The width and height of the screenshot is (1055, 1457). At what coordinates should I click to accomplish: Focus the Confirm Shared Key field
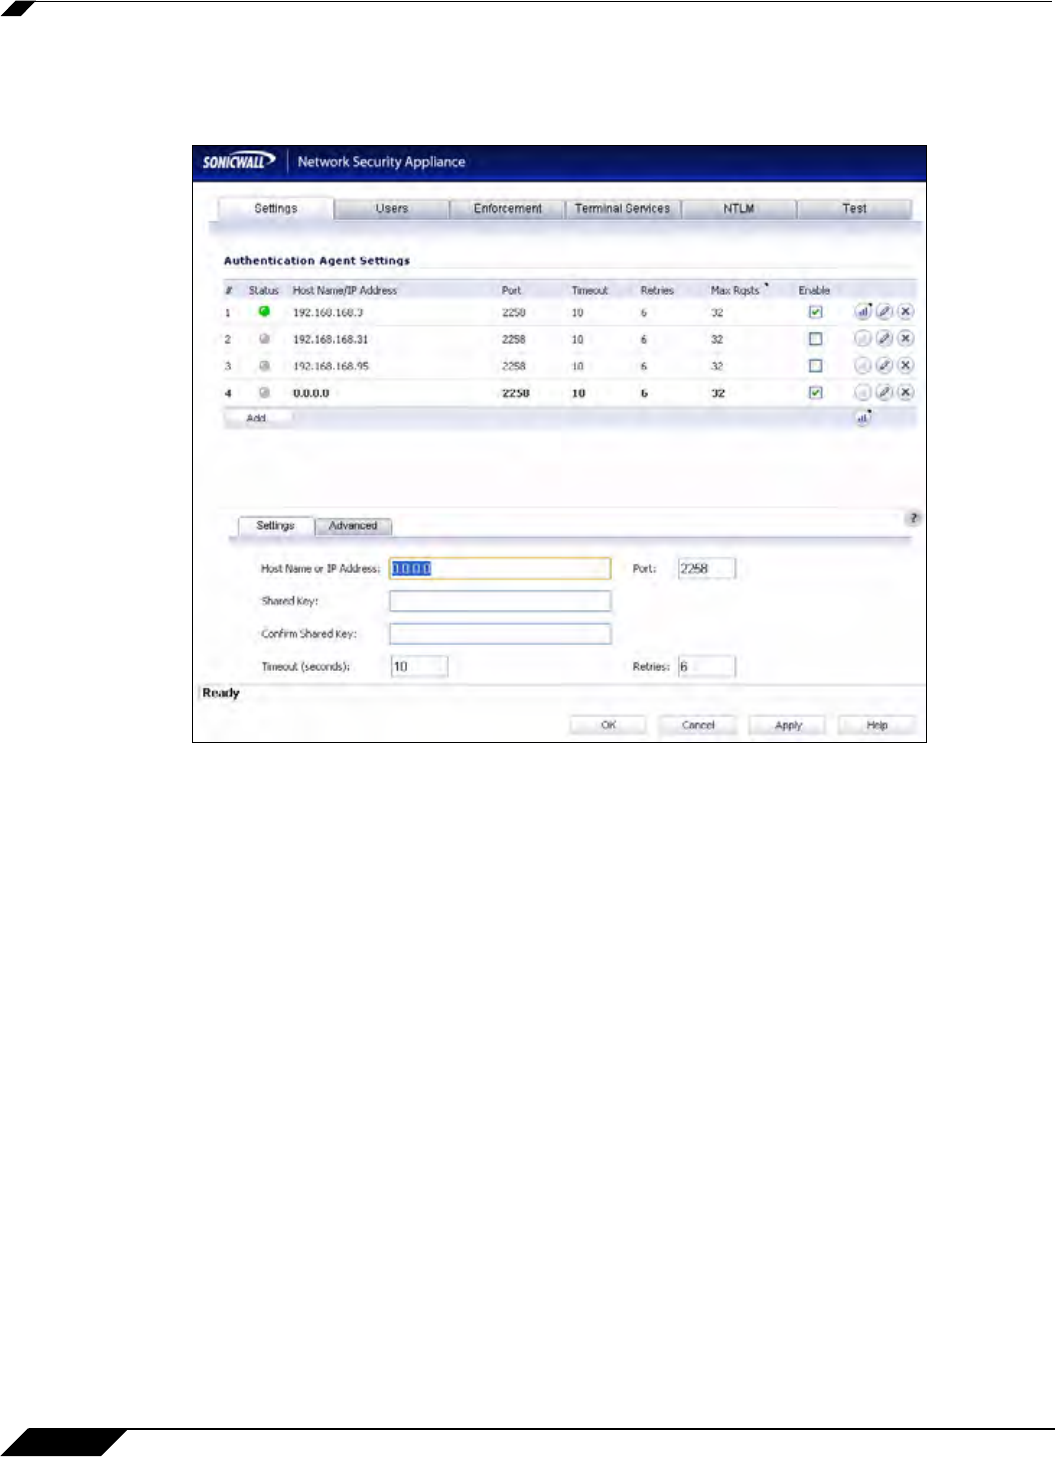pos(500,634)
